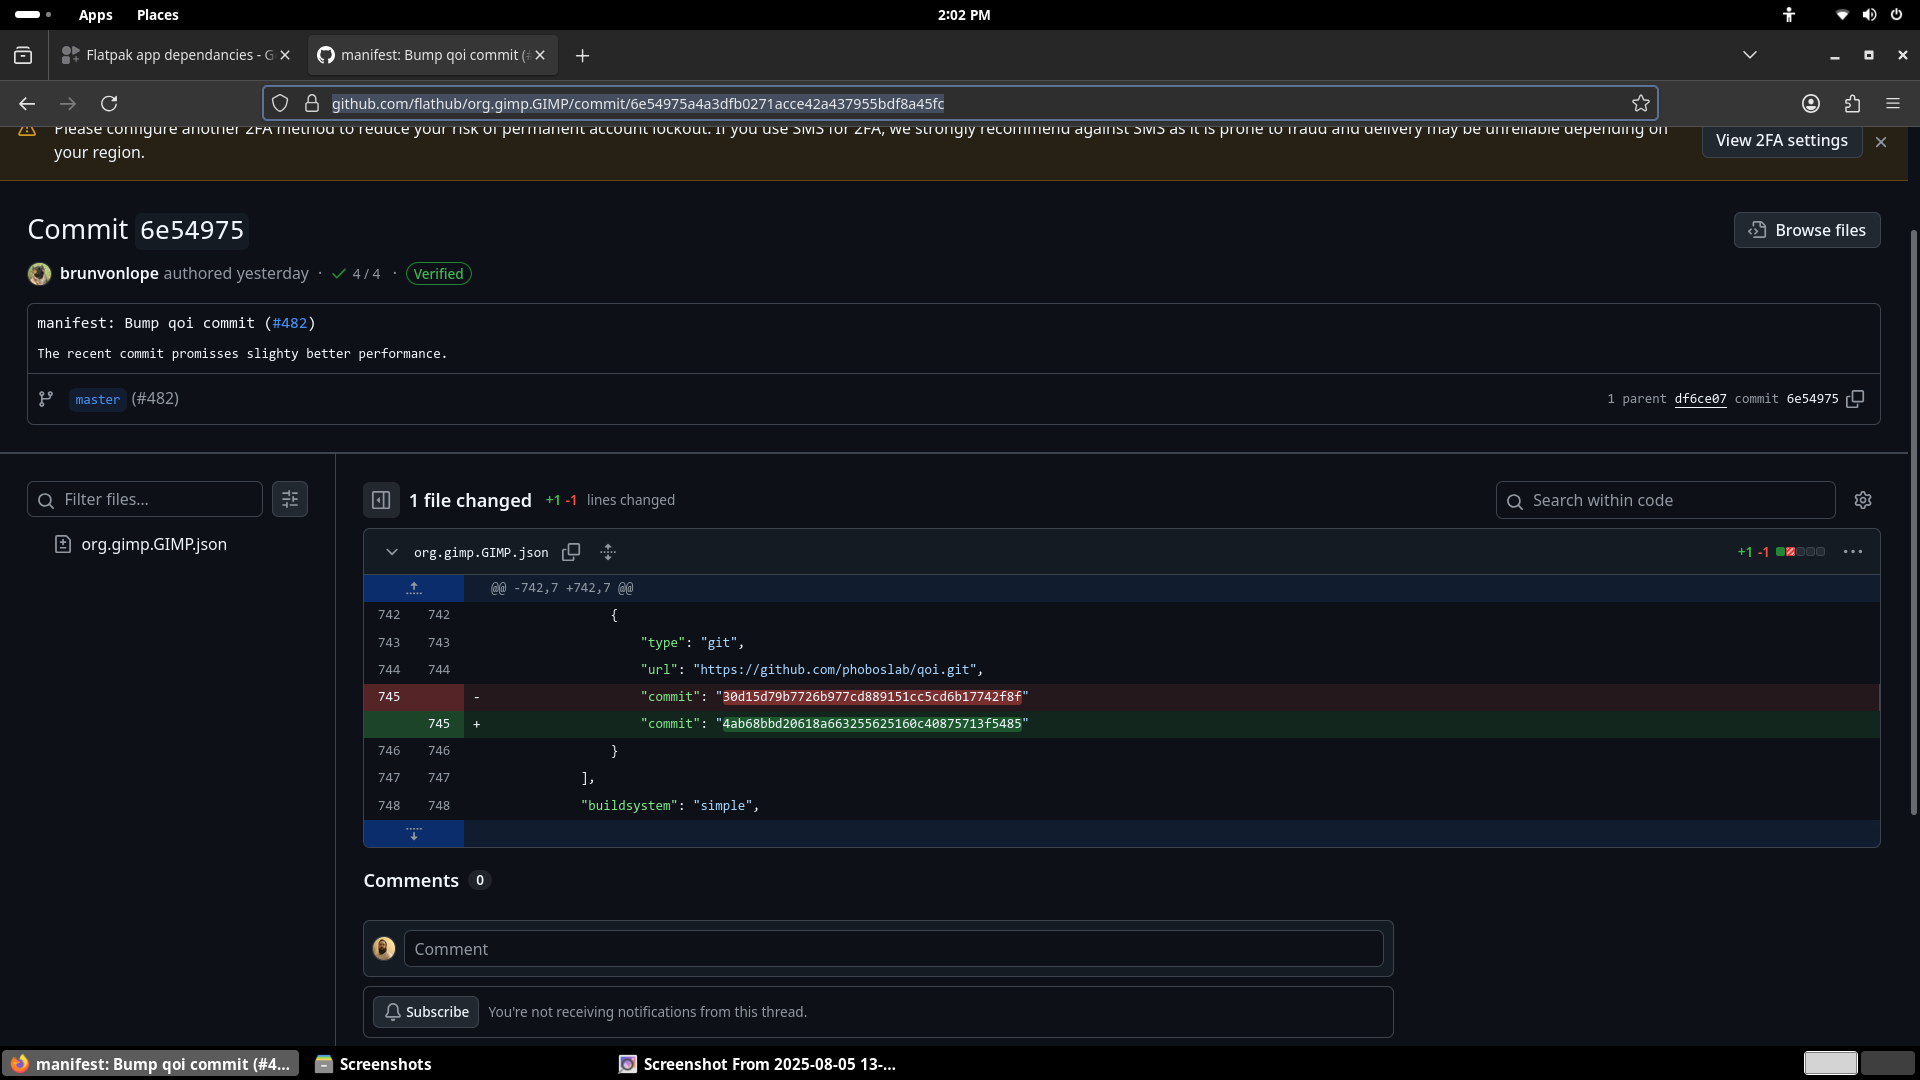Reload the current page
This screenshot has width=1920, height=1080.
click(109, 103)
